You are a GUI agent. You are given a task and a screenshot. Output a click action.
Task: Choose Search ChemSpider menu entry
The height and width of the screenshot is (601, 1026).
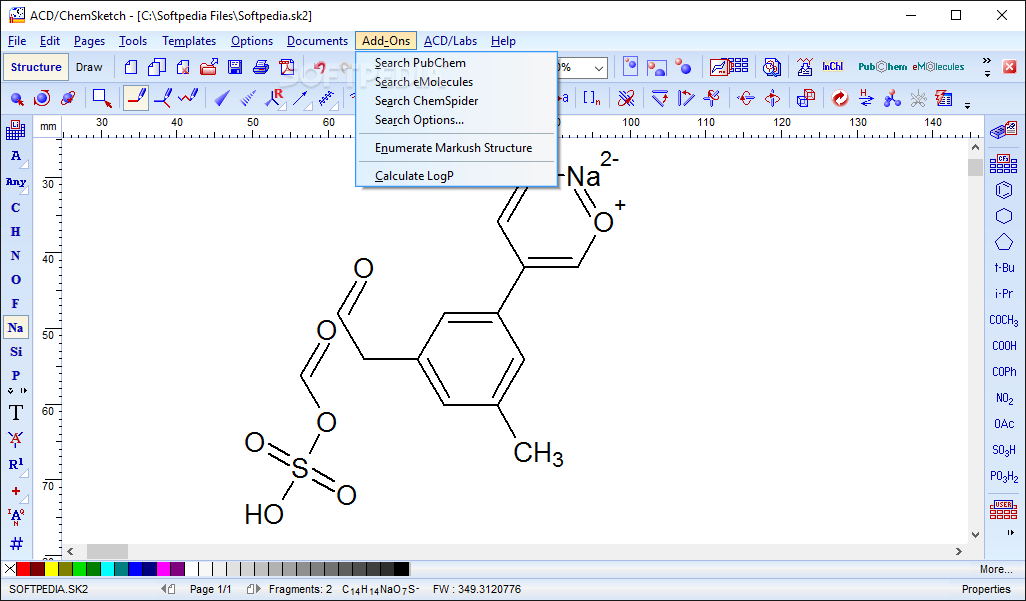426,101
